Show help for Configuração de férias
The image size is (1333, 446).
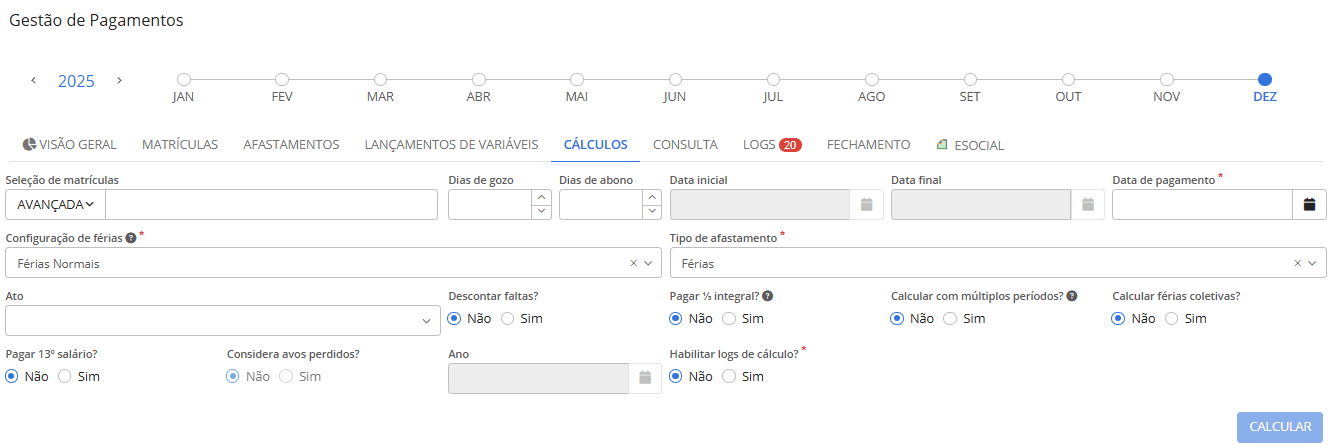pyautogui.click(x=131, y=238)
